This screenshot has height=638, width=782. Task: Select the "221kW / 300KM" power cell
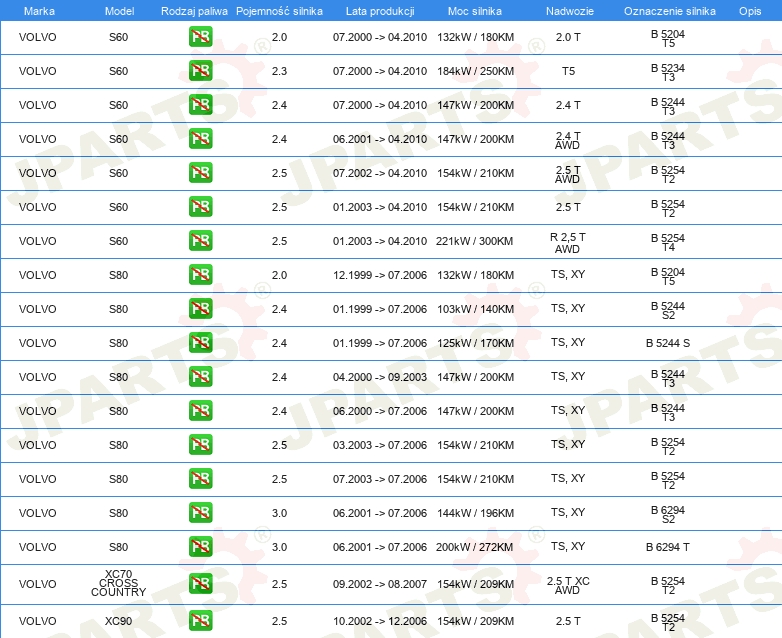pos(474,241)
